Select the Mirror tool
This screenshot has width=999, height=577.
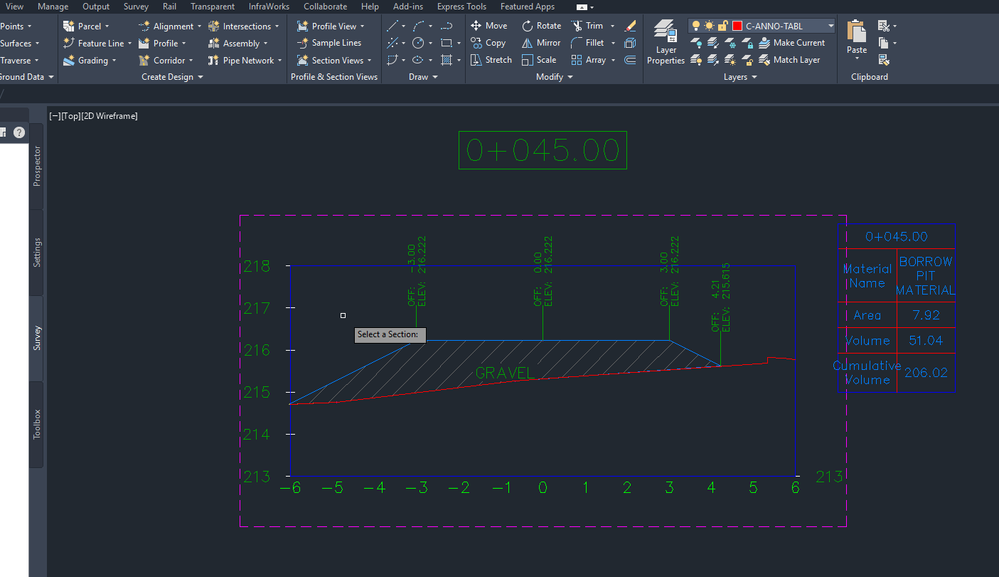[541, 43]
